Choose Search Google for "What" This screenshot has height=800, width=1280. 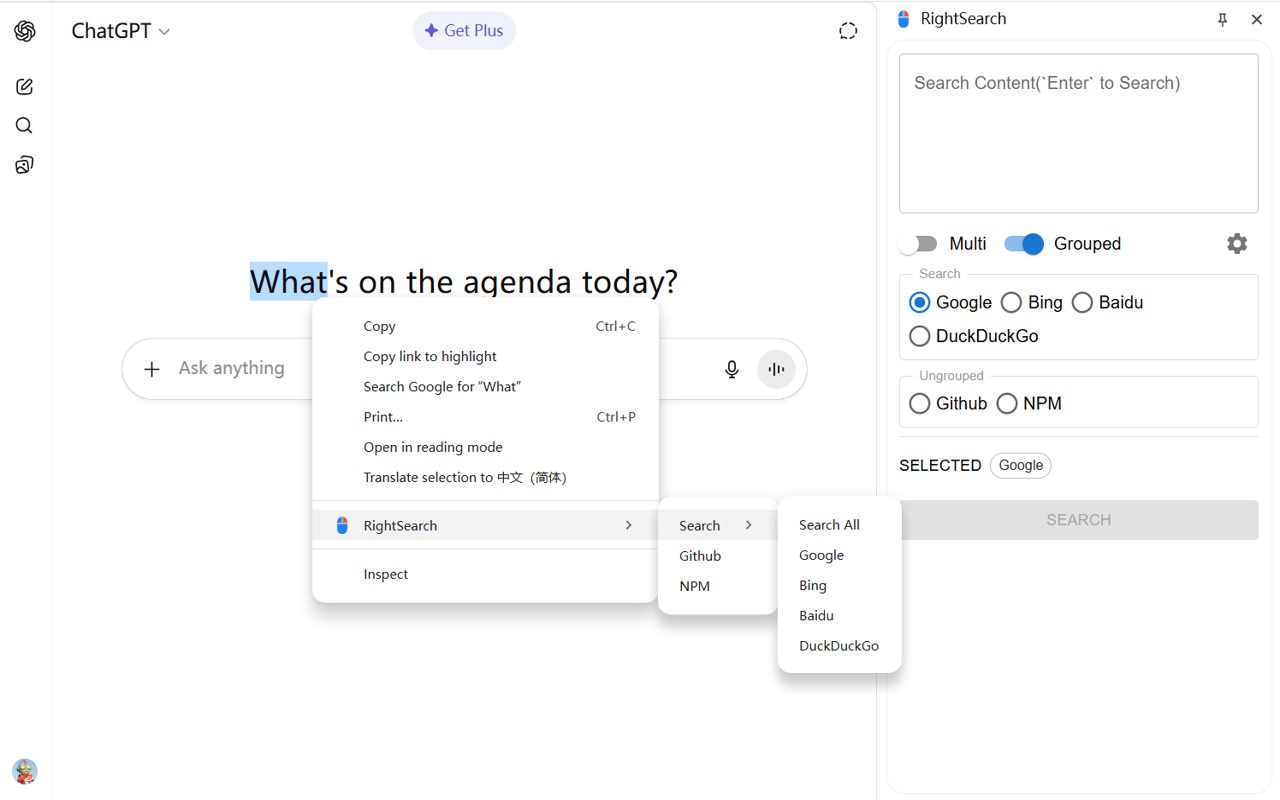click(x=485, y=387)
